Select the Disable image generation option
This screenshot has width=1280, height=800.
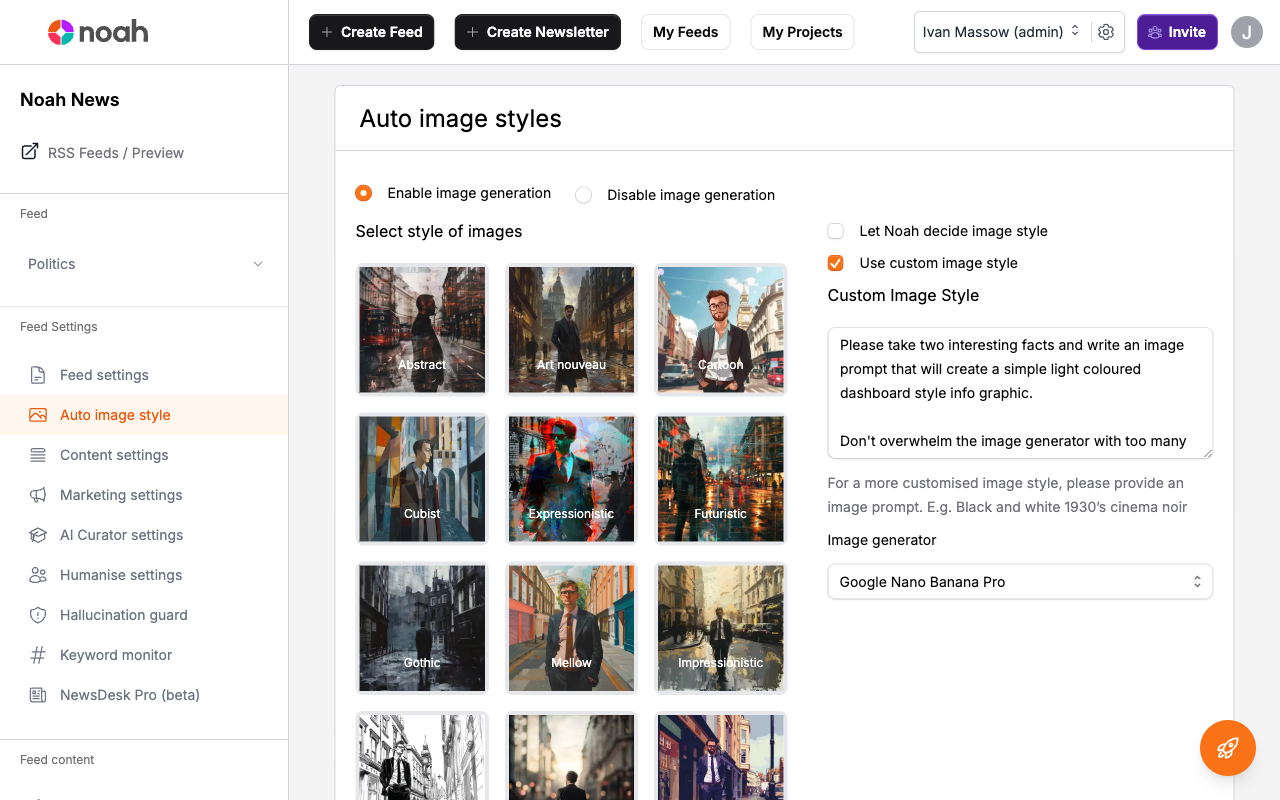click(x=583, y=195)
